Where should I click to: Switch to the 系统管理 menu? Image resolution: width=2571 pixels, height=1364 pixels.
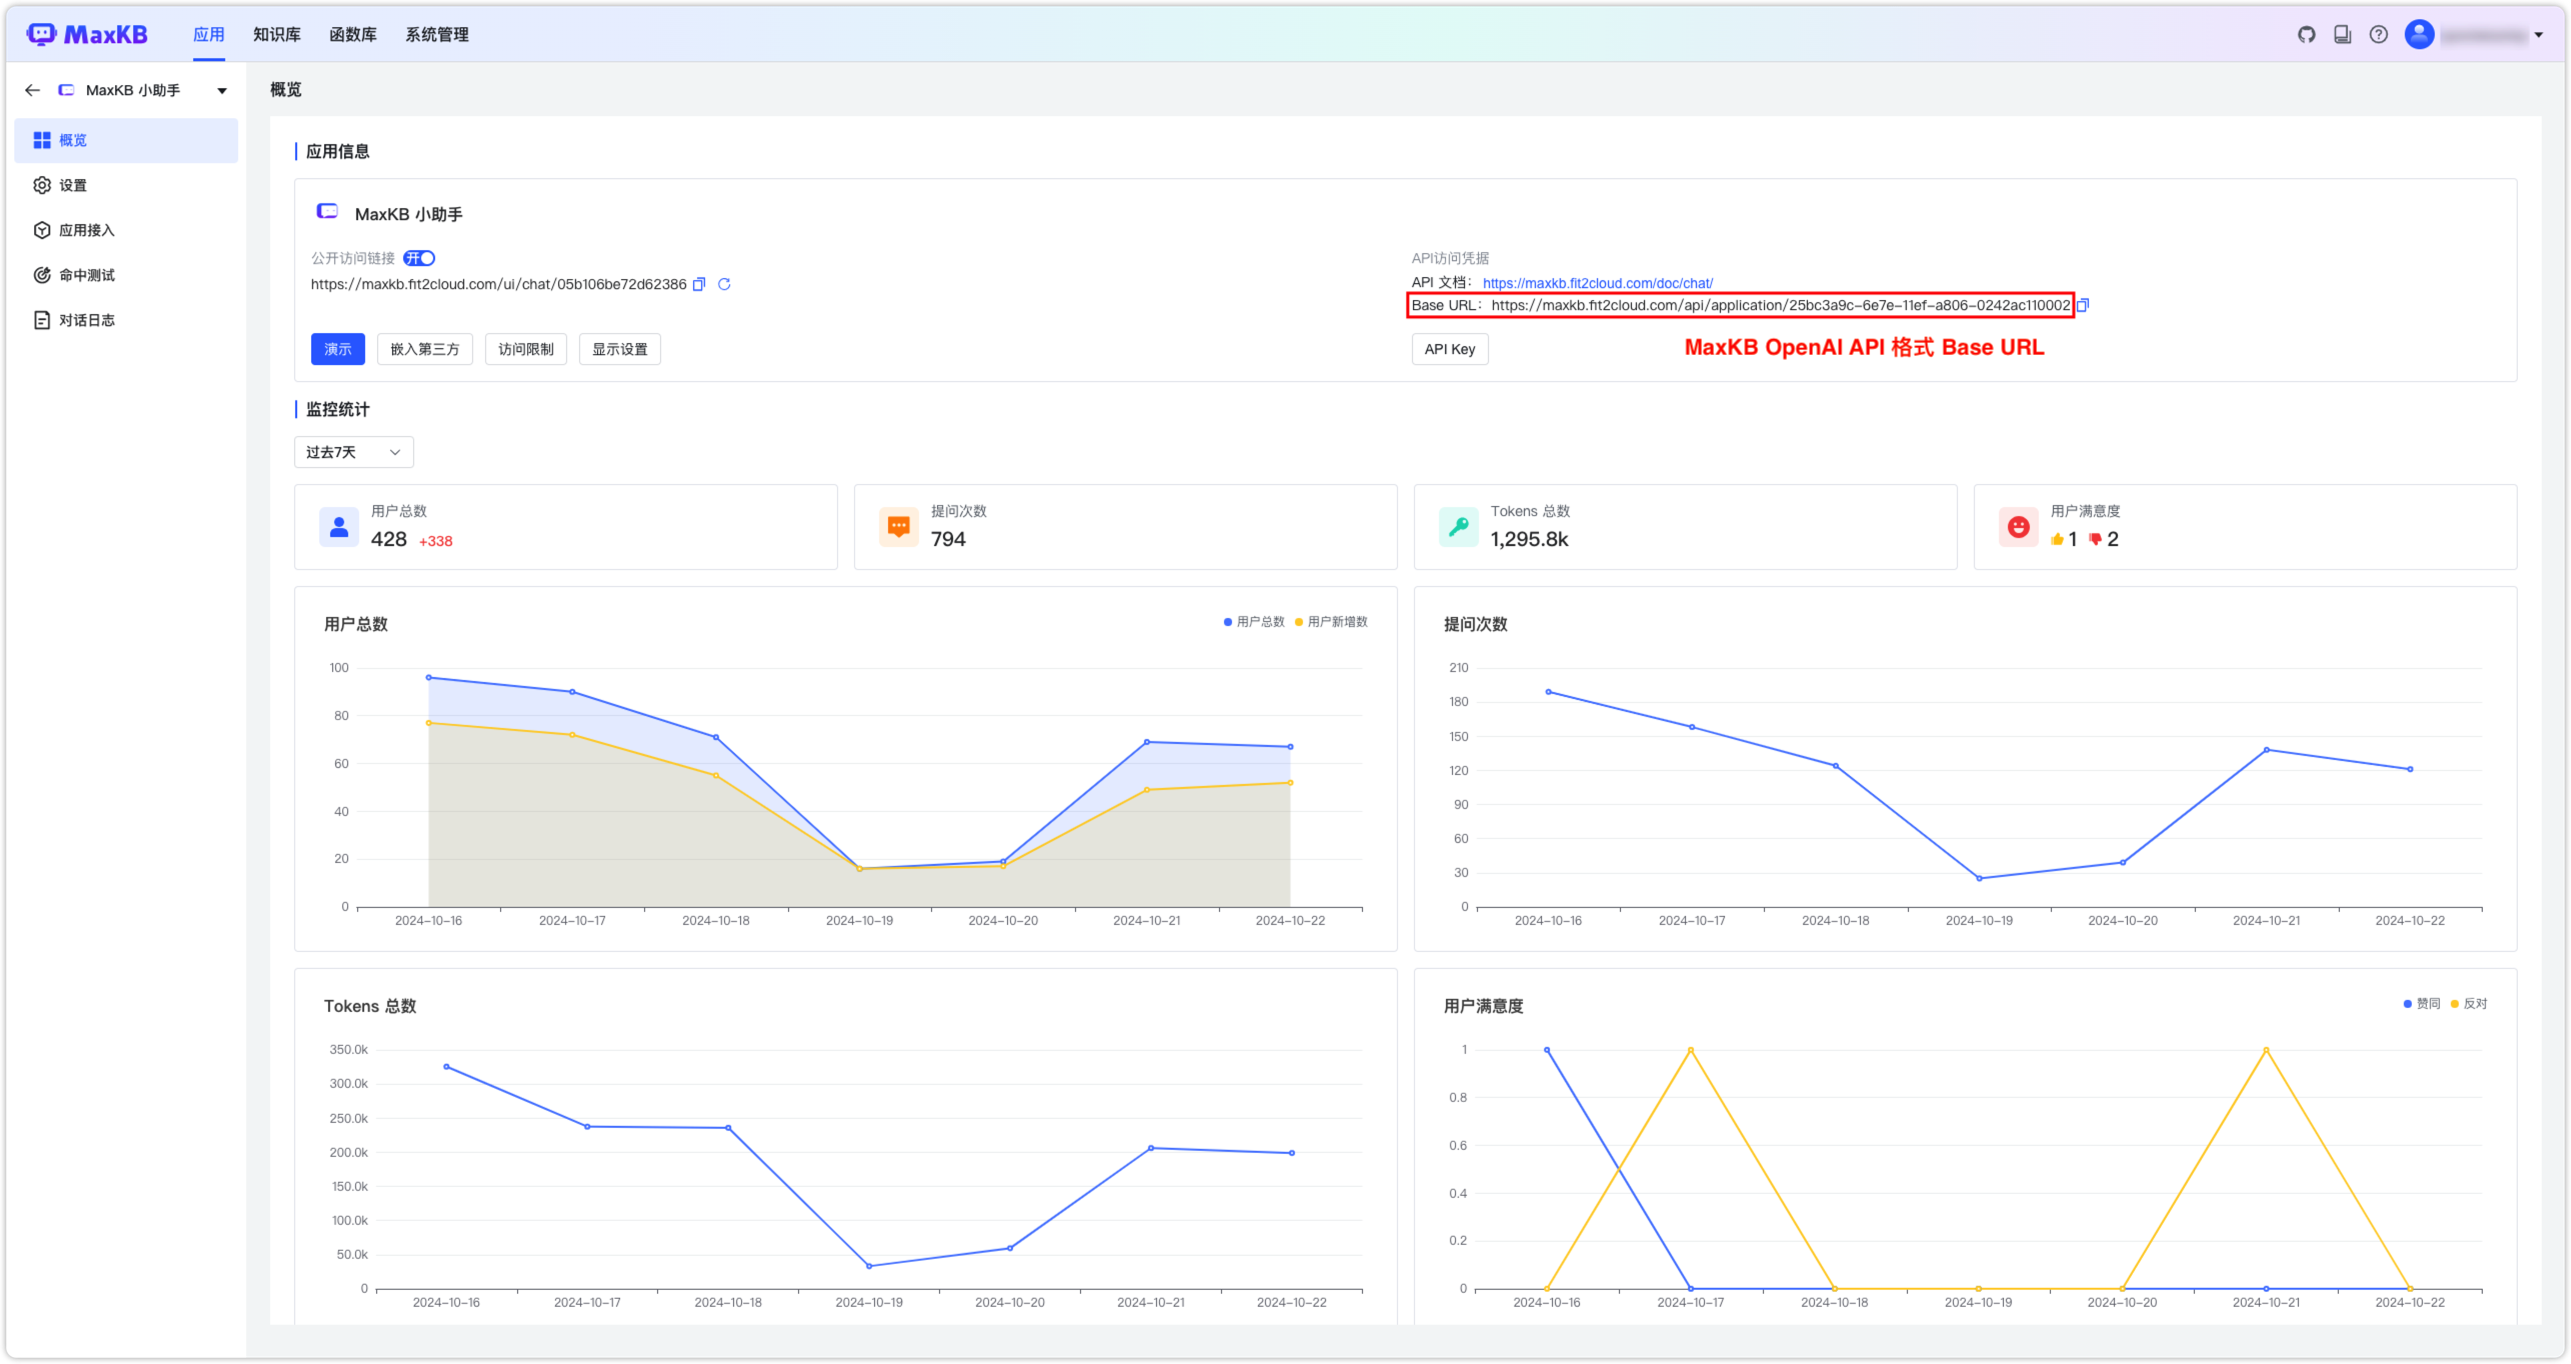click(436, 33)
